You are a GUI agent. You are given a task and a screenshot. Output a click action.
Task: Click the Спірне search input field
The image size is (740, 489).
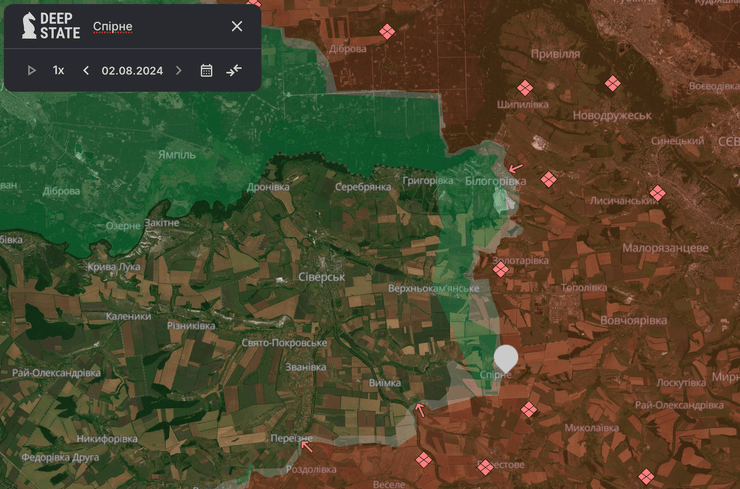pyautogui.click(x=150, y=26)
